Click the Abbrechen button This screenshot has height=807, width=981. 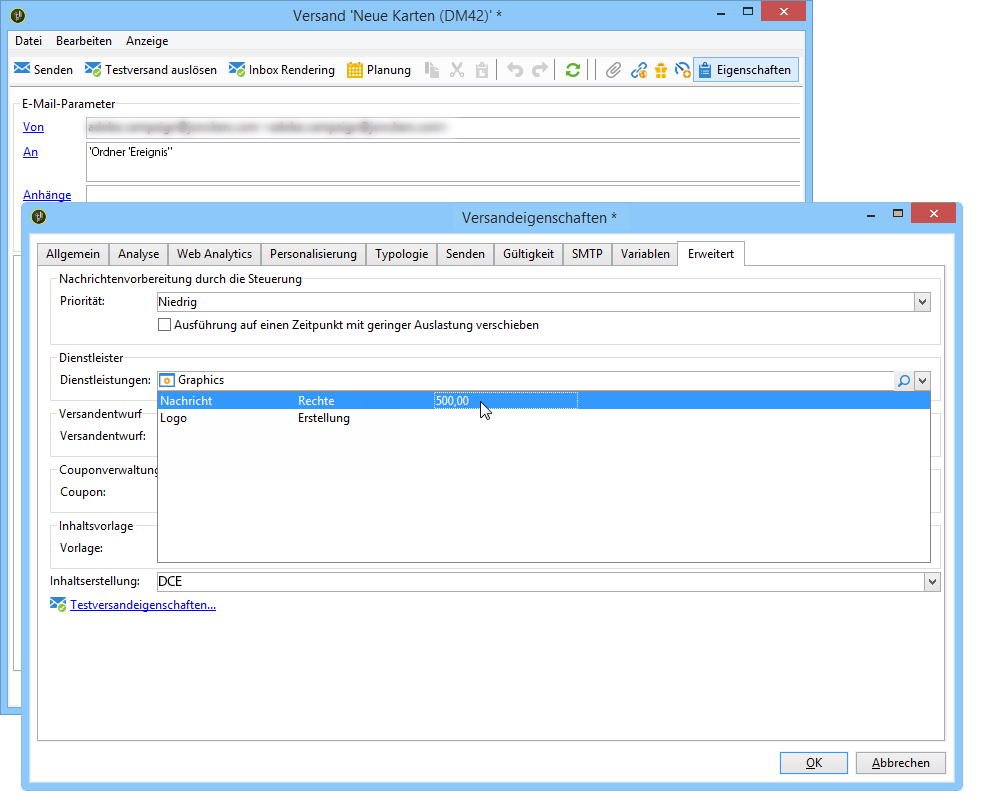(x=900, y=763)
